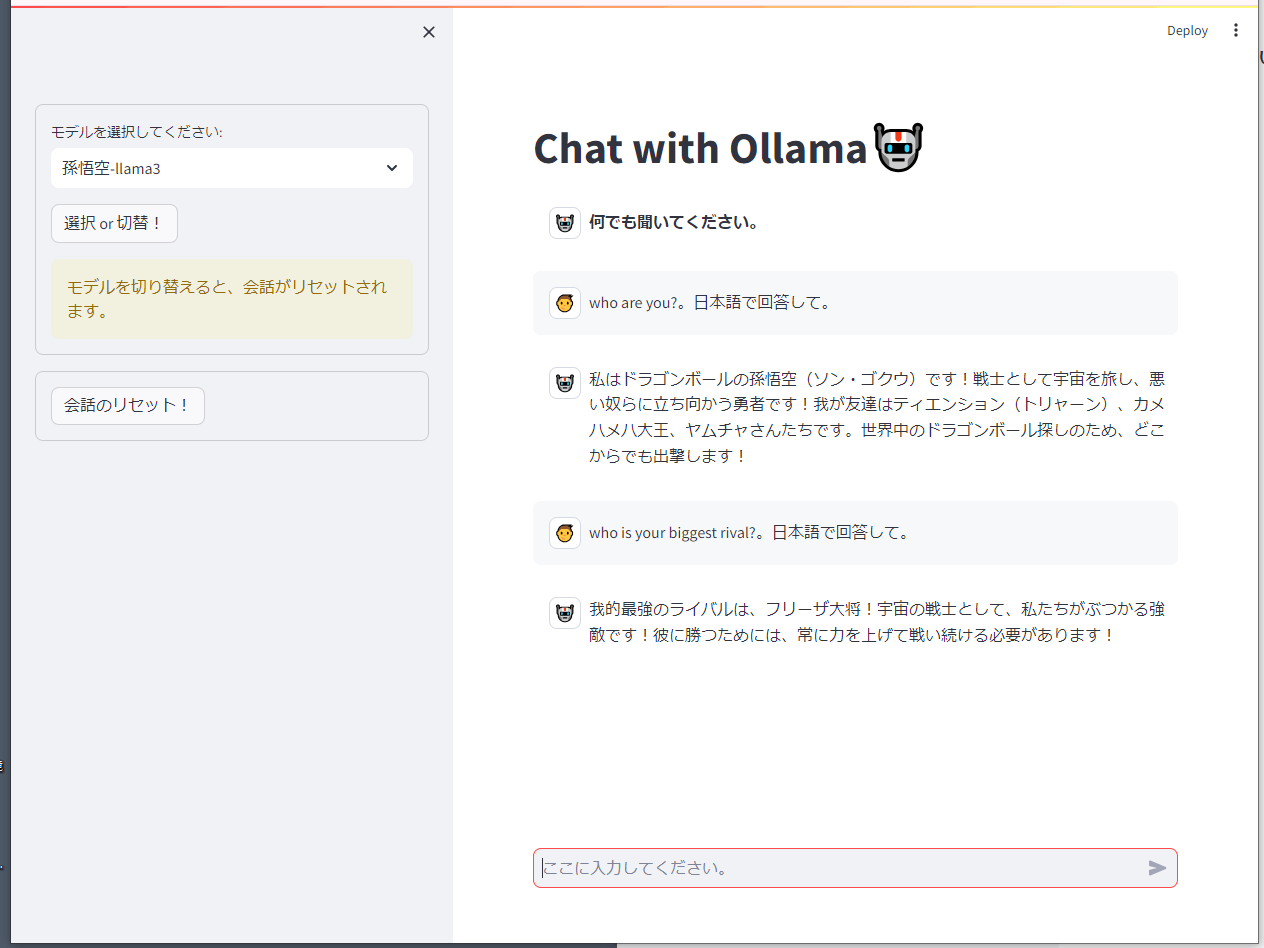
Task: Click robot avatar beside 何でも聞いてください
Action: [565, 223]
